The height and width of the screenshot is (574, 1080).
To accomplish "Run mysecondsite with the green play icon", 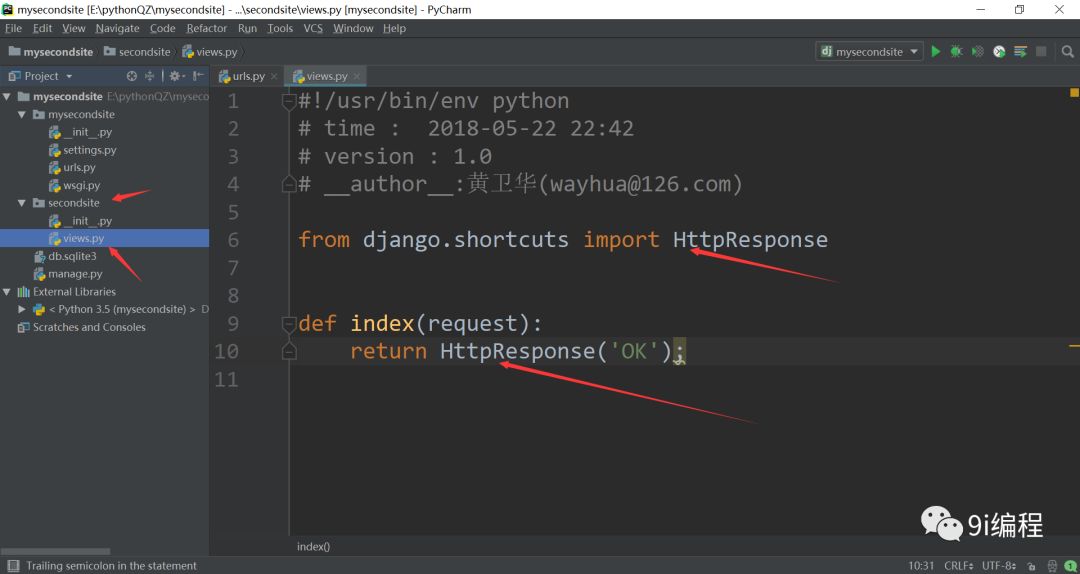I will click(935, 52).
